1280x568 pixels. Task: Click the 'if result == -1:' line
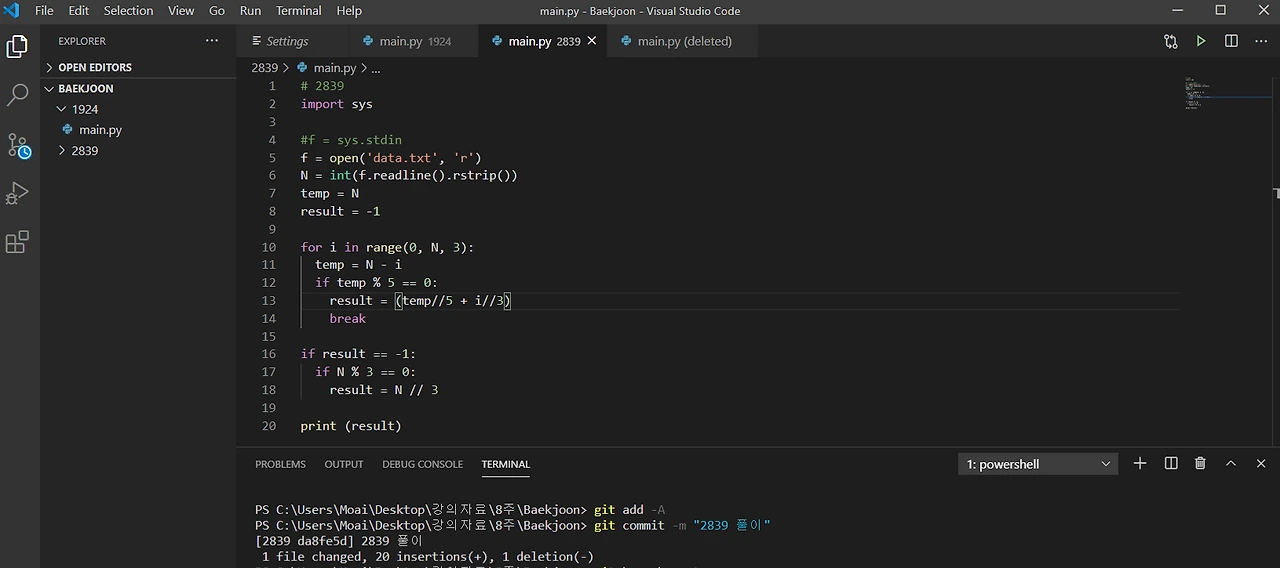(x=358, y=354)
